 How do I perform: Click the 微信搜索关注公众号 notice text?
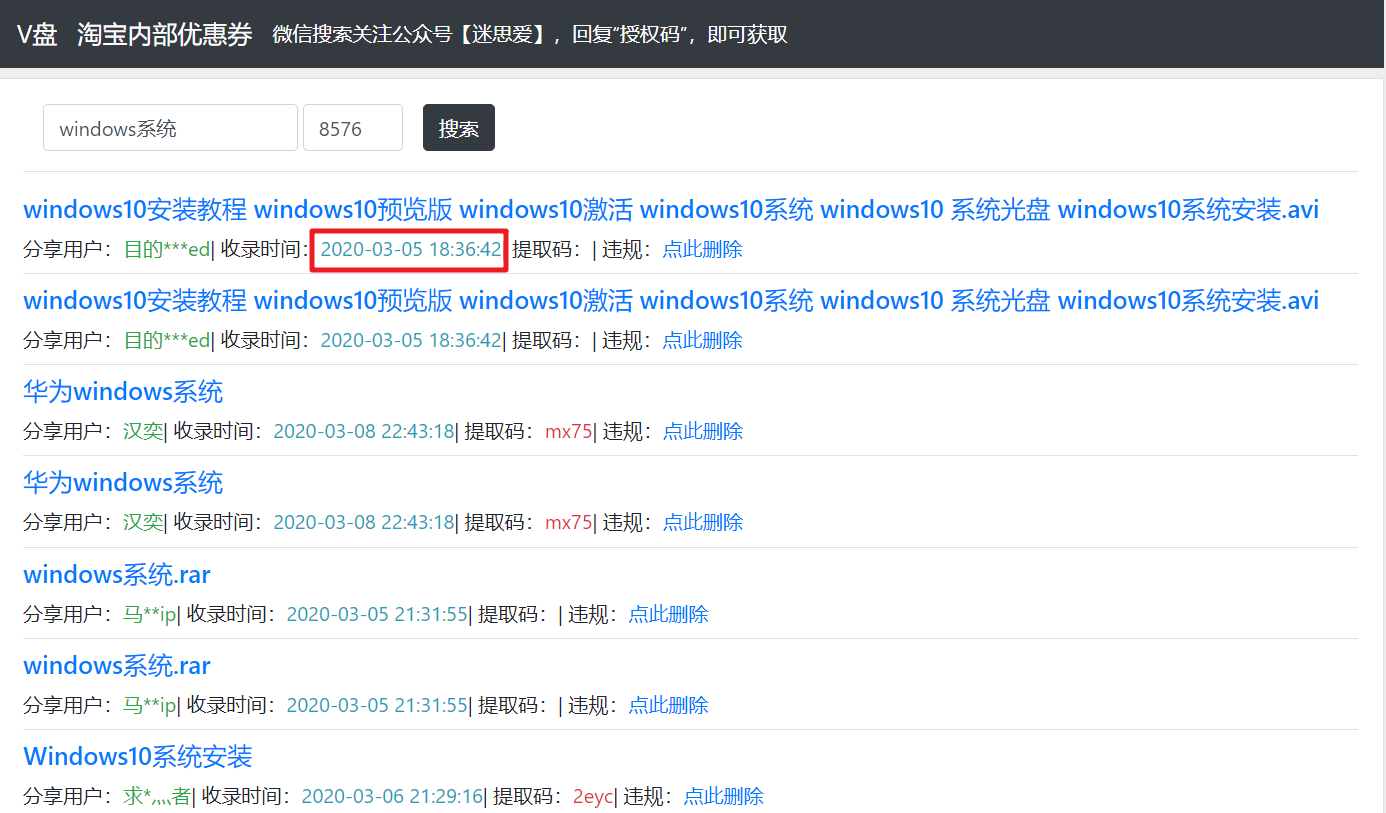click(x=530, y=35)
